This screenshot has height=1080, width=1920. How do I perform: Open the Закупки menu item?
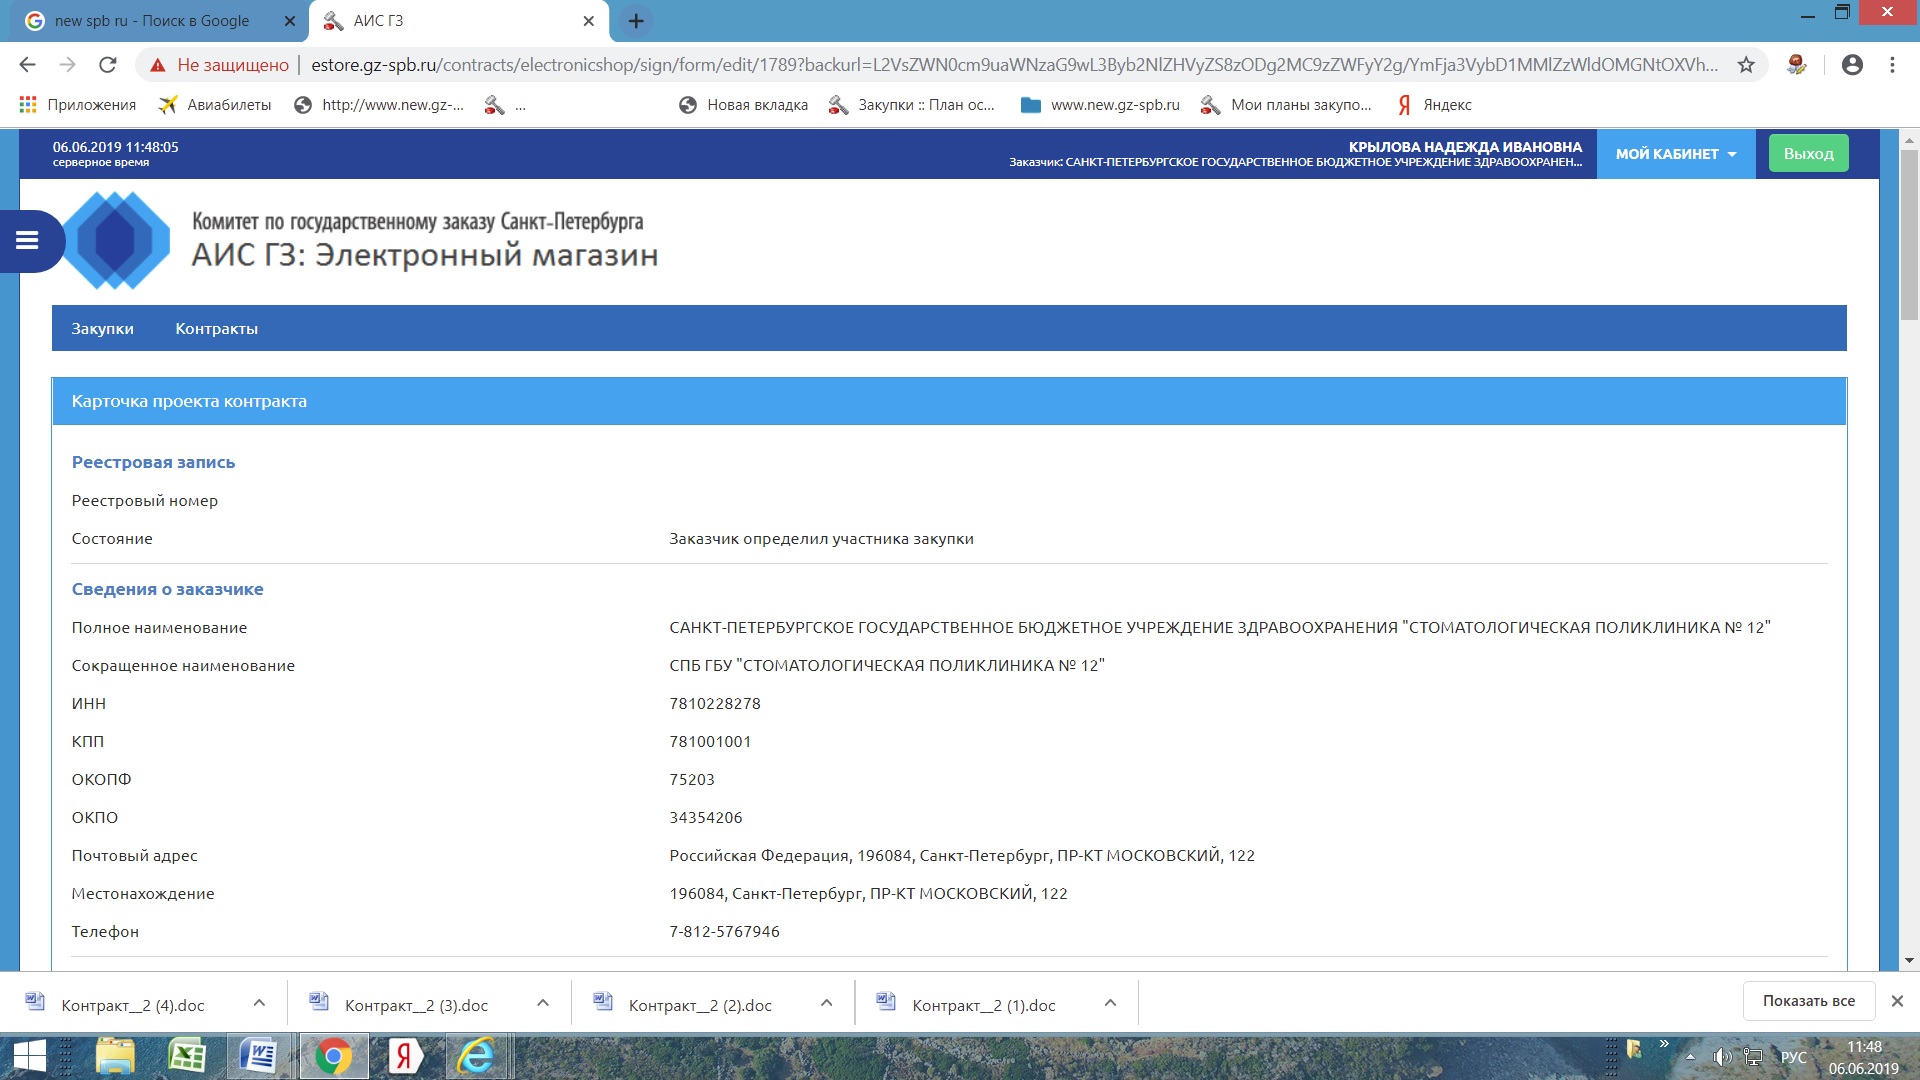click(x=102, y=329)
